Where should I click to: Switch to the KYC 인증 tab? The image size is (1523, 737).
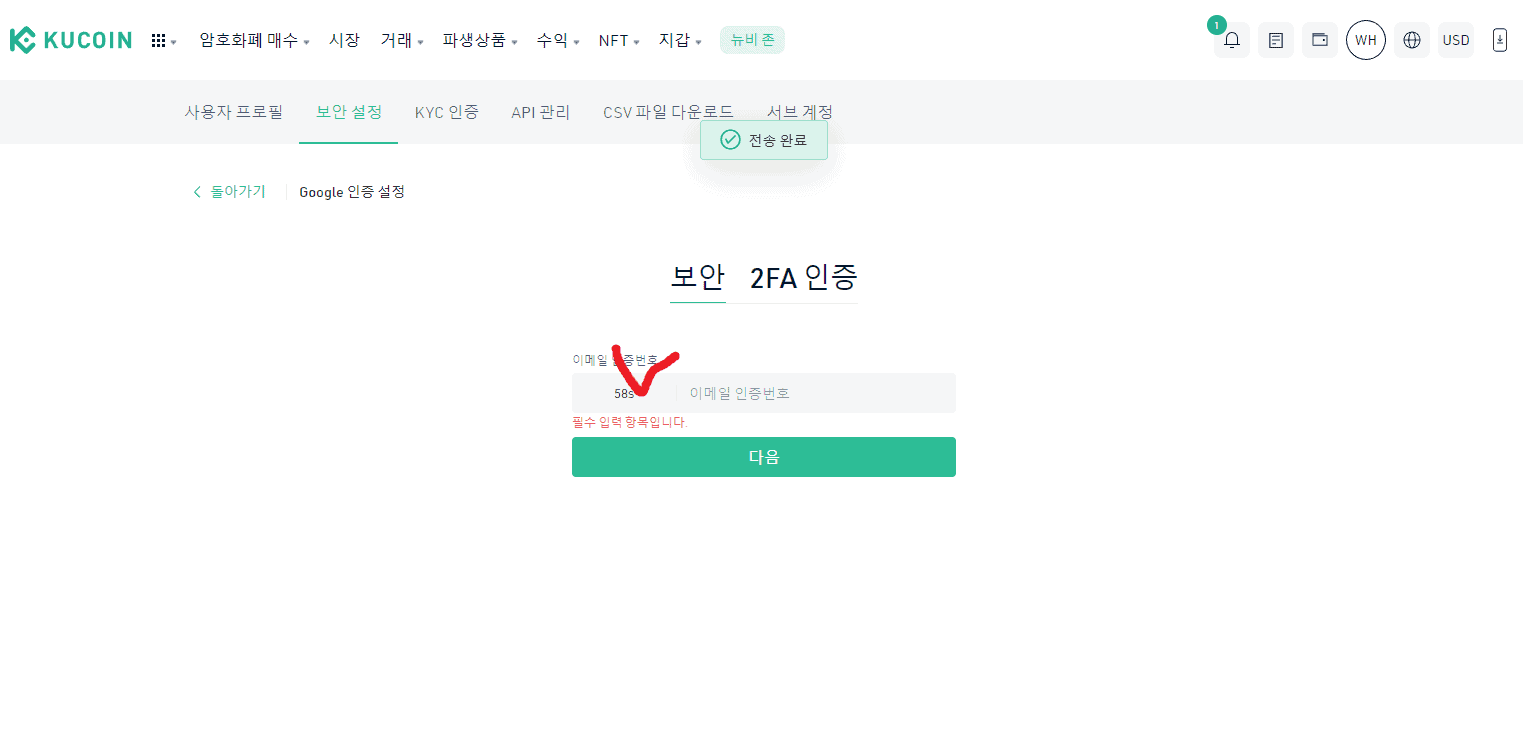coord(447,112)
